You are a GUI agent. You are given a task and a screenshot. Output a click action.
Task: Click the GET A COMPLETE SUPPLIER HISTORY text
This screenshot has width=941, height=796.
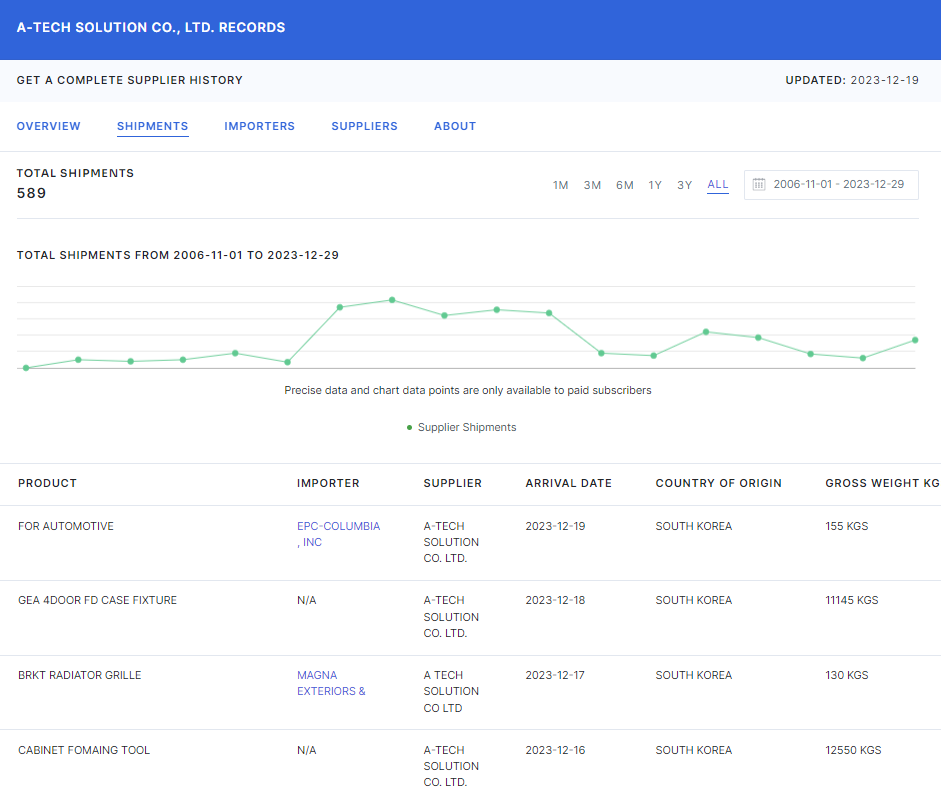[x=130, y=80]
